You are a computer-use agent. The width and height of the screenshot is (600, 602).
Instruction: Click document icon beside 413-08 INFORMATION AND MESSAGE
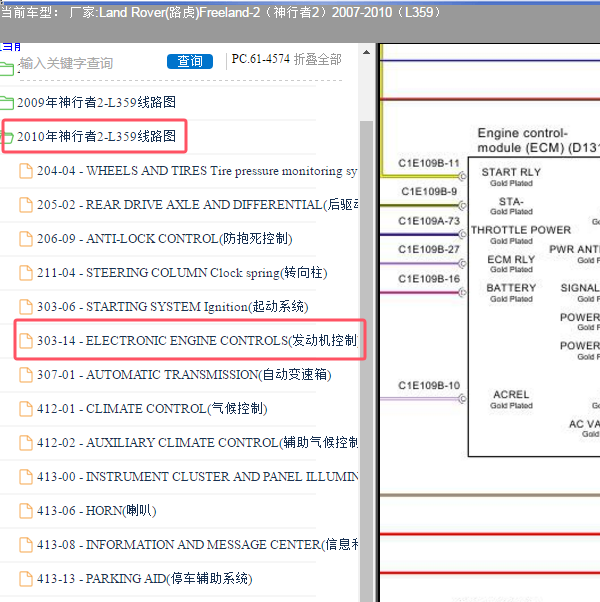(x=26, y=545)
